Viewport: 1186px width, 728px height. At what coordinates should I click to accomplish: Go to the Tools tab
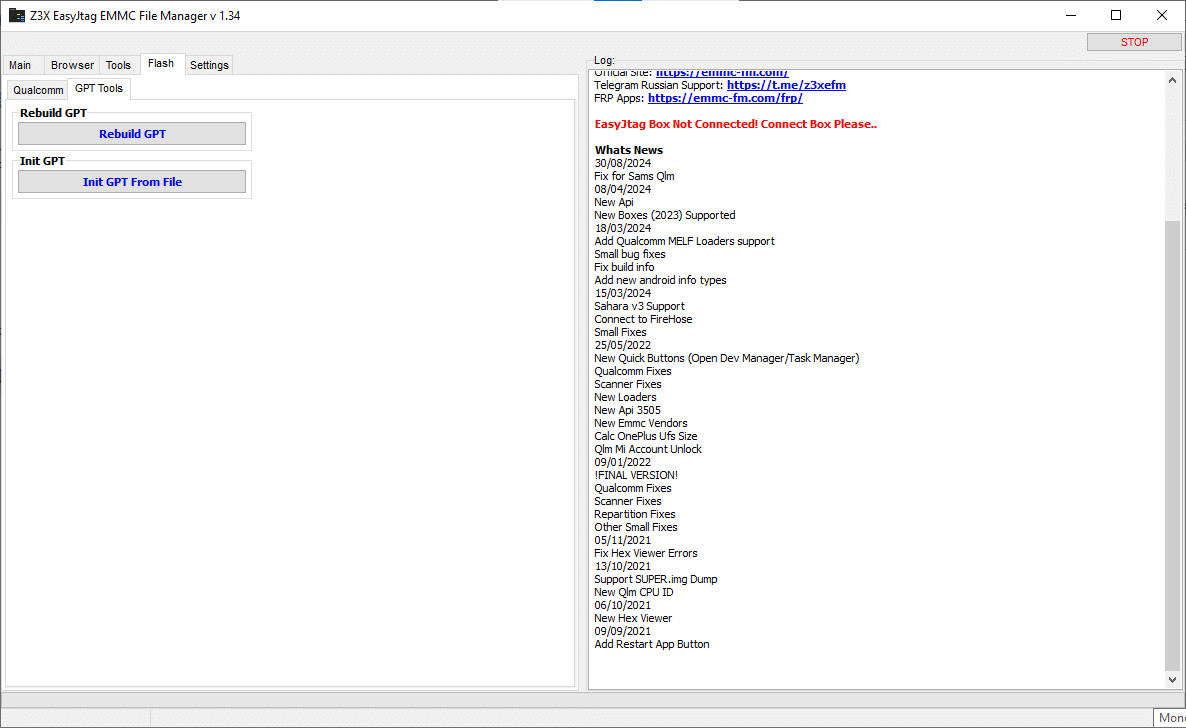point(118,65)
